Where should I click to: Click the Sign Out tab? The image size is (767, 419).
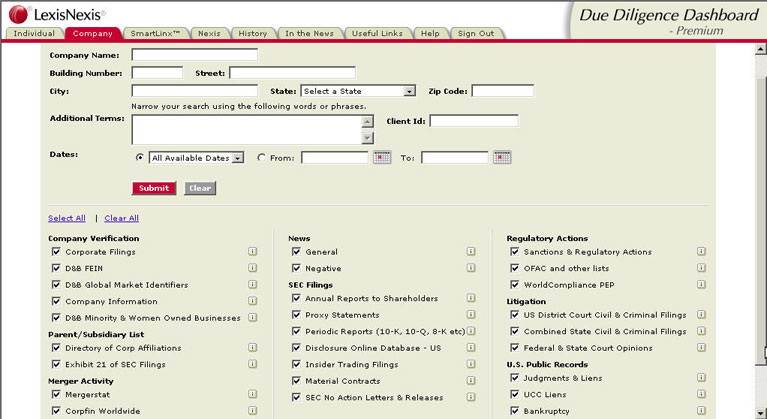pos(476,33)
